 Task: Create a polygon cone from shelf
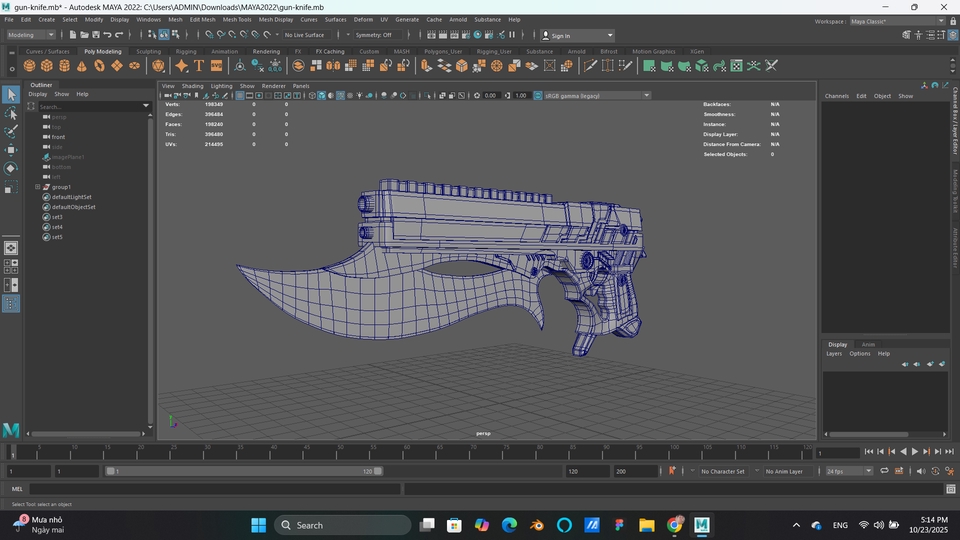(x=81, y=66)
